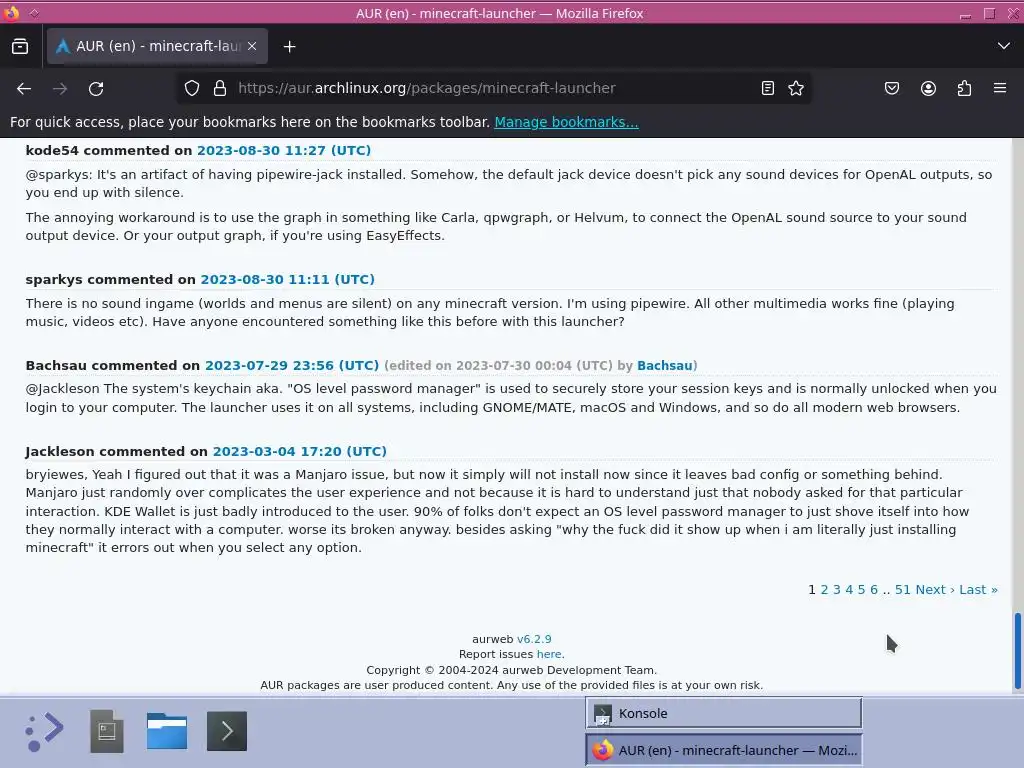This screenshot has height=768, width=1024.
Task: Click the 'sparkys commented on' text
Action: coord(110,280)
